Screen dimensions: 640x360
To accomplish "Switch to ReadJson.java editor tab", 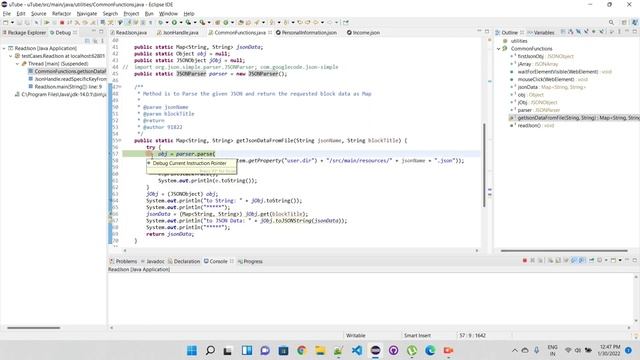I will click(128, 32).
